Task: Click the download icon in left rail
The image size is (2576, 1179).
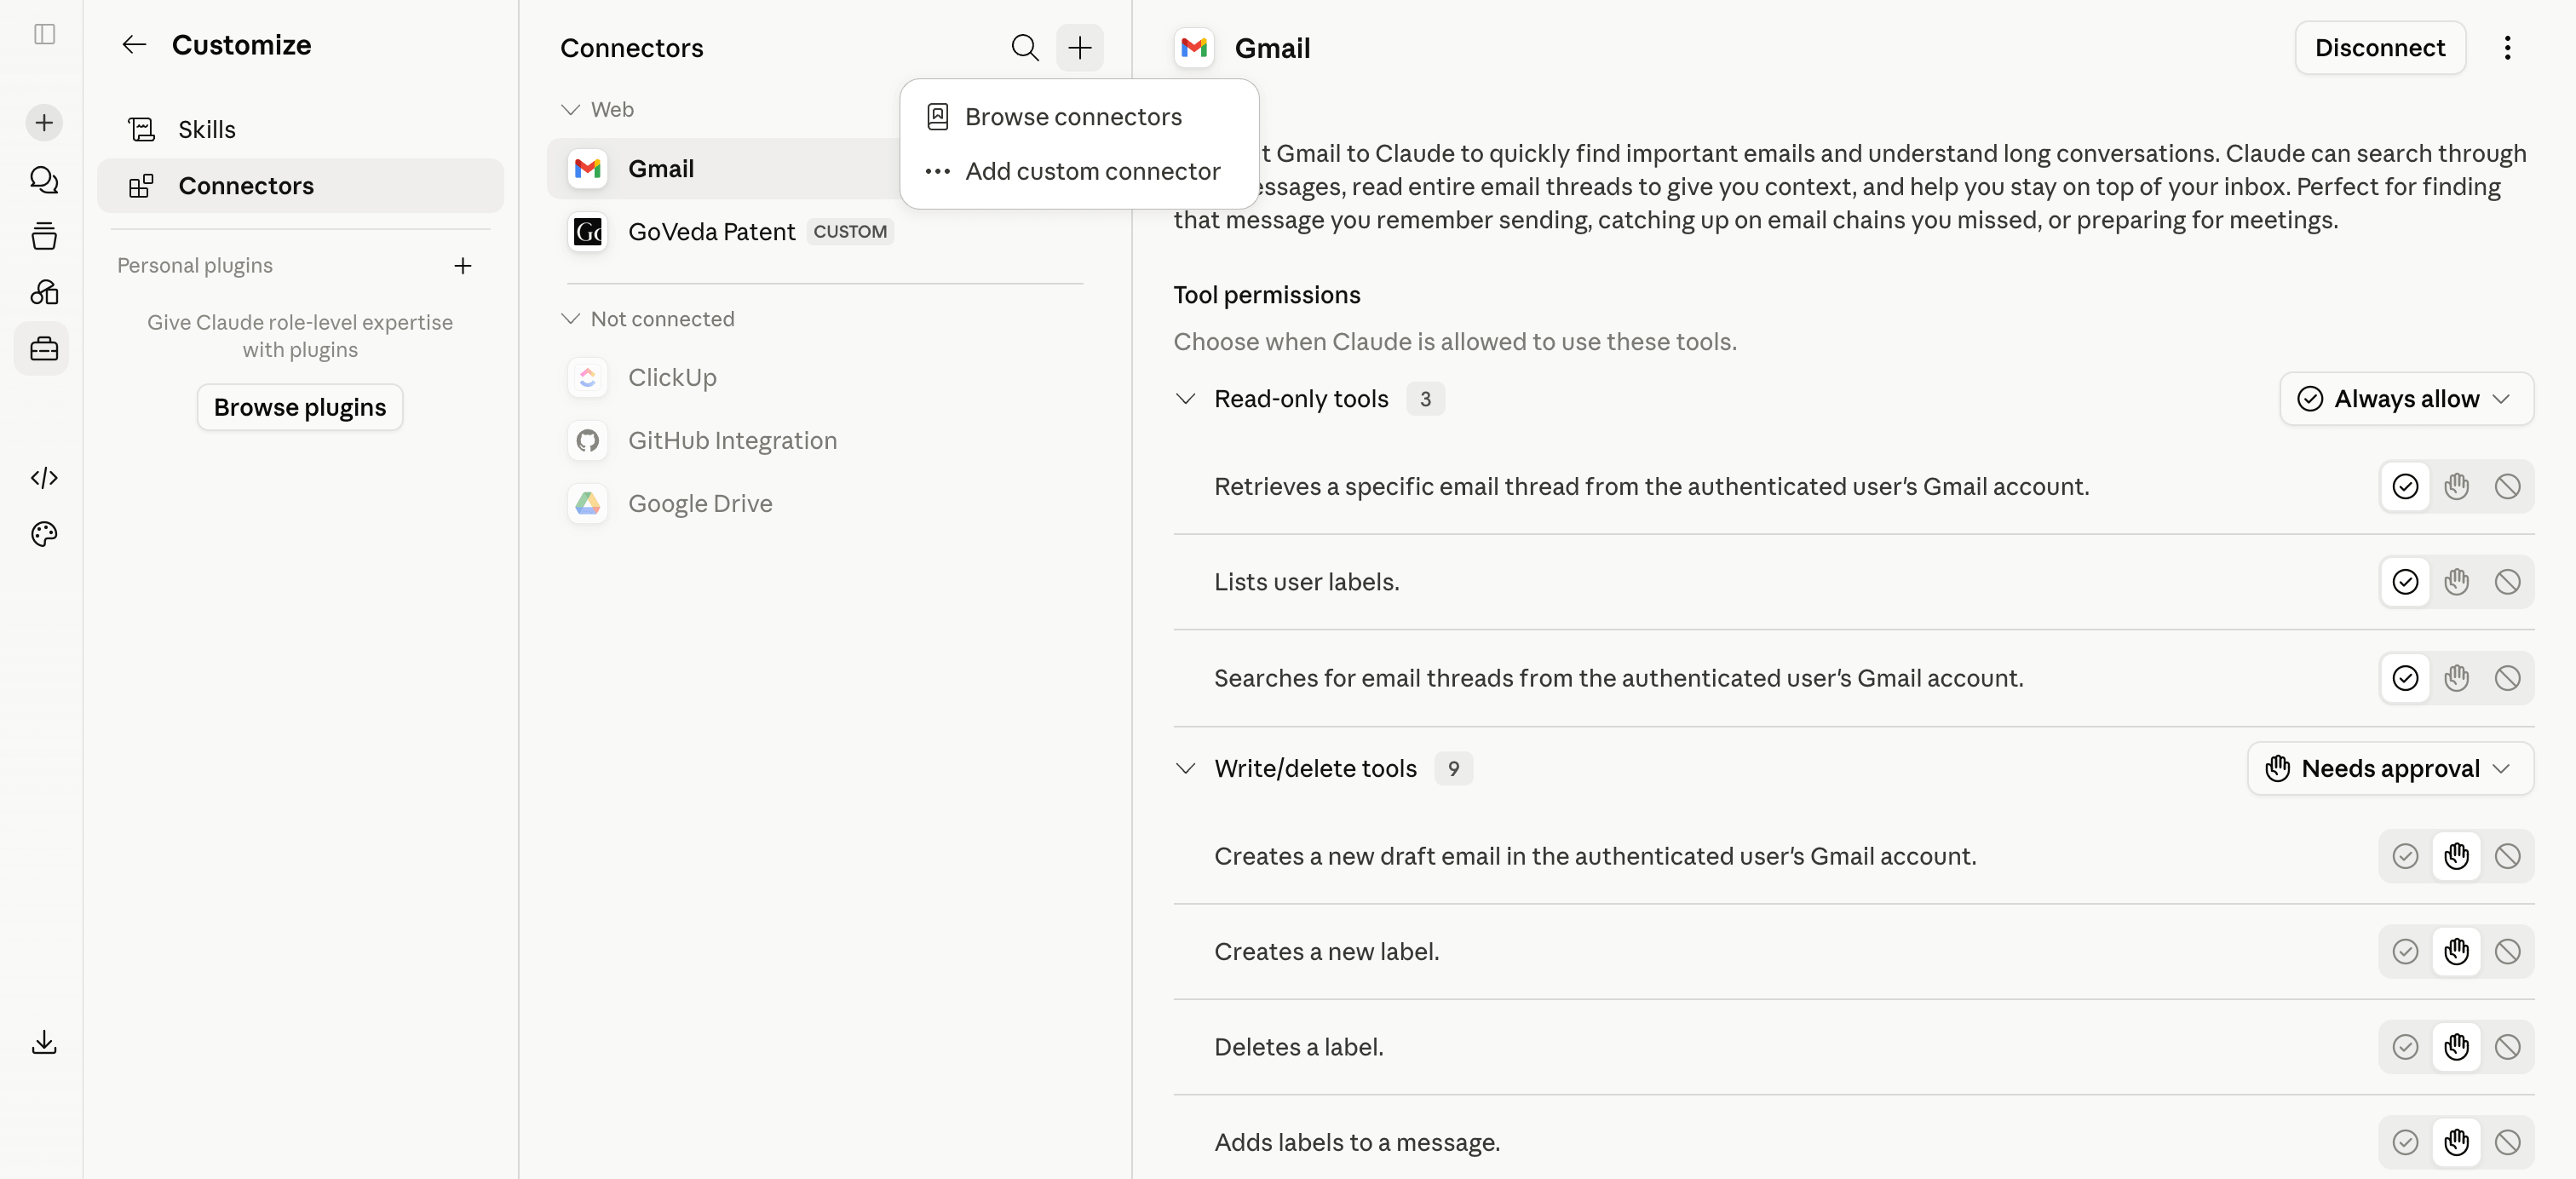Action: tap(44, 1042)
